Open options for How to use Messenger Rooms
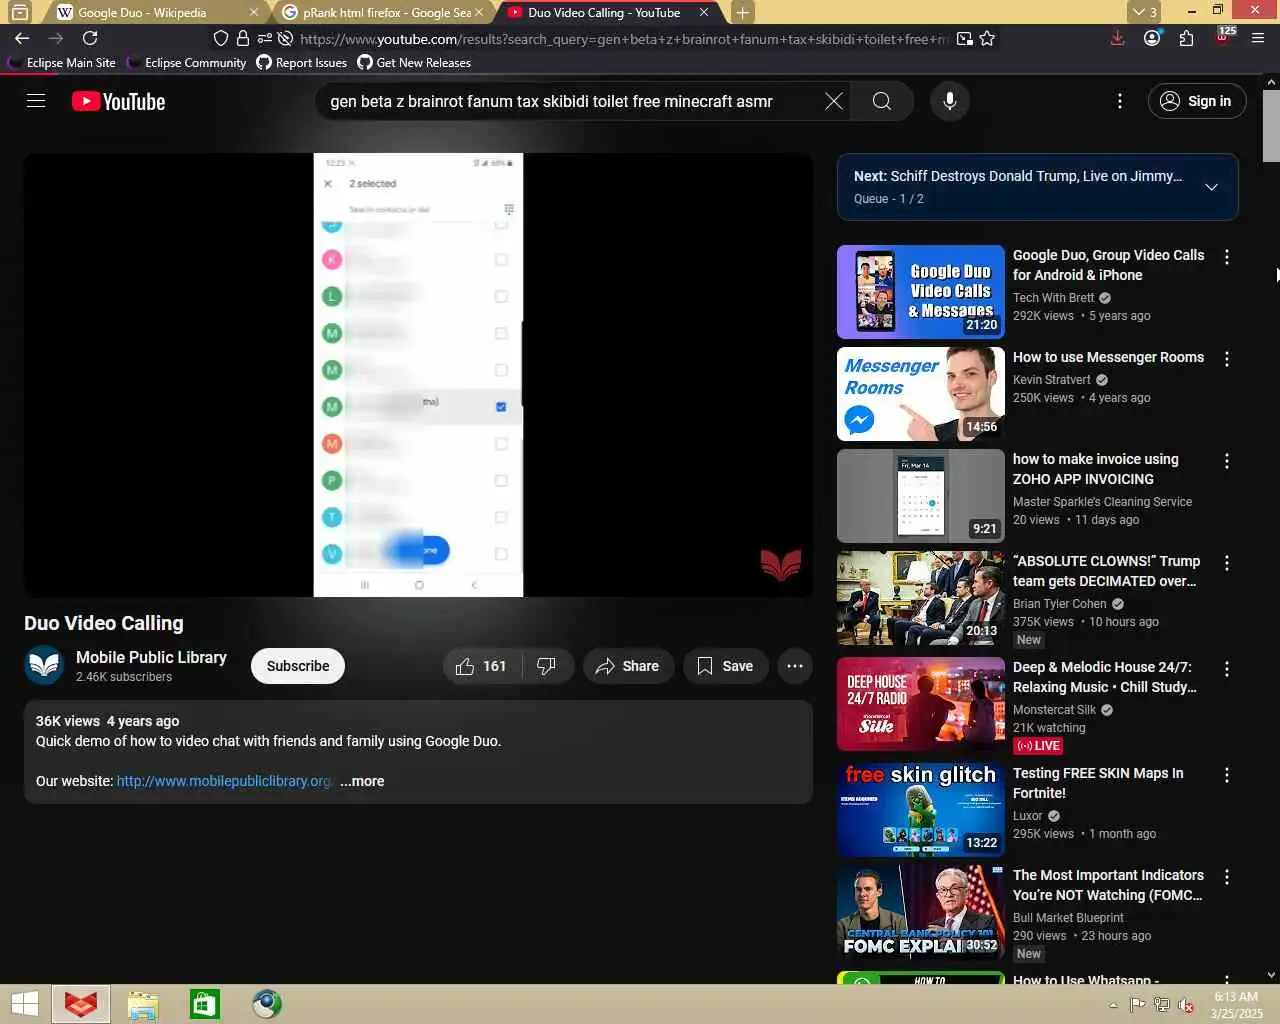This screenshot has height=1024, width=1280. [1227, 359]
